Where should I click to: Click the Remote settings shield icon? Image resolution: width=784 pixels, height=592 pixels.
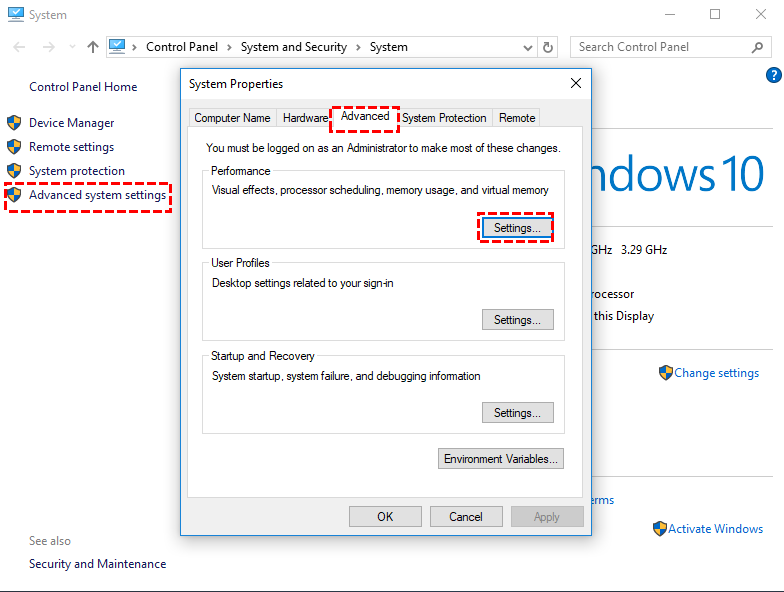[14, 146]
